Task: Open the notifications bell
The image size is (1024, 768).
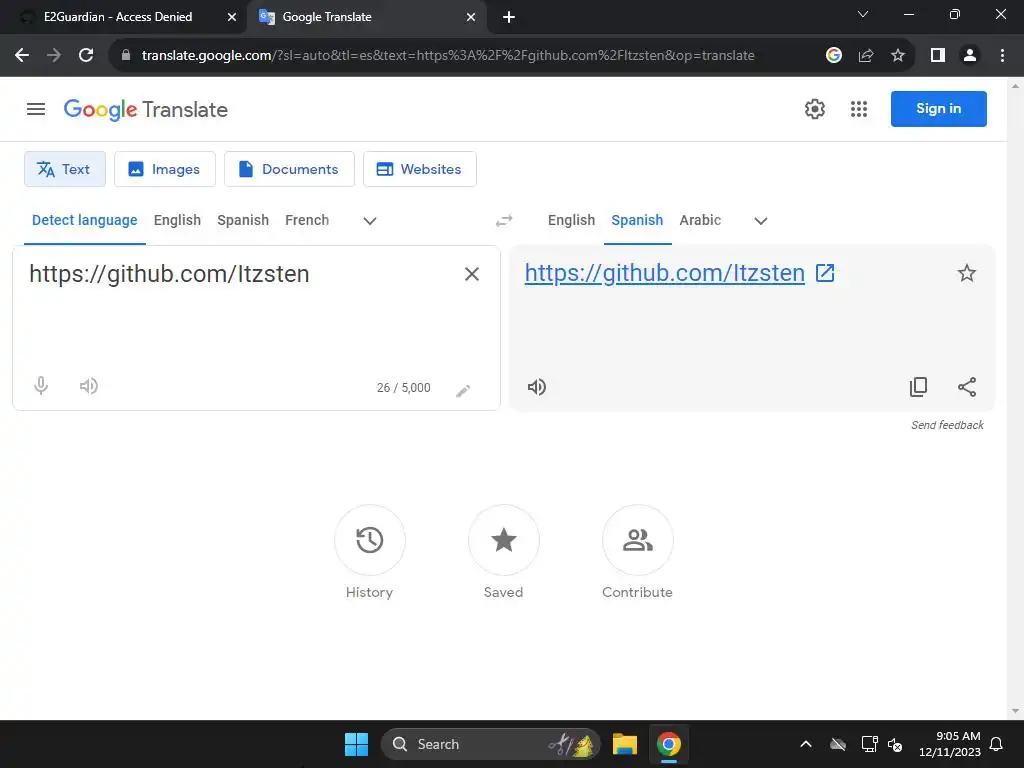Action: click(996, 744)
